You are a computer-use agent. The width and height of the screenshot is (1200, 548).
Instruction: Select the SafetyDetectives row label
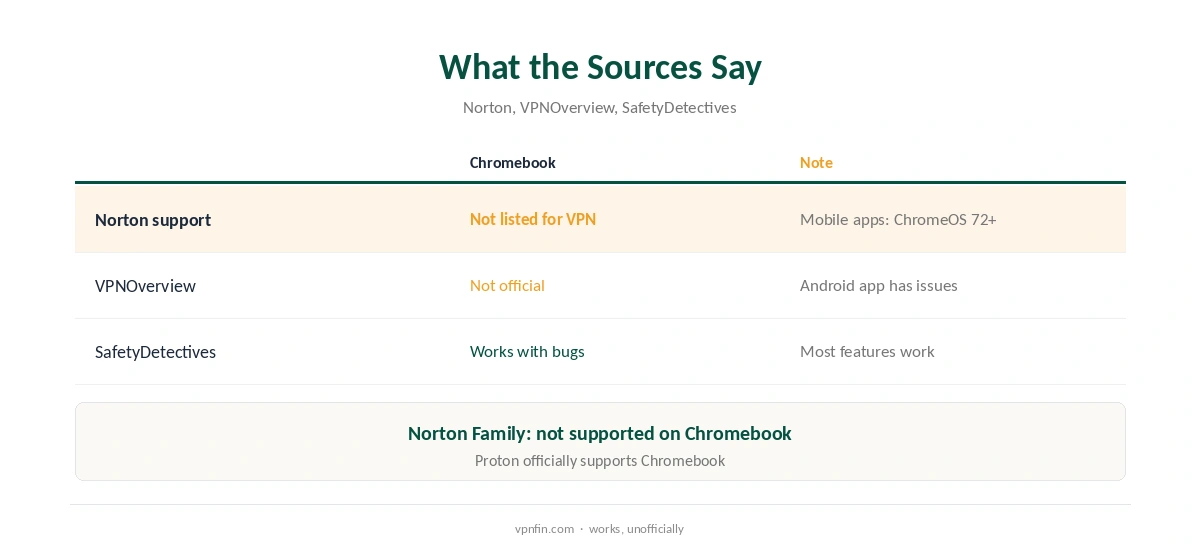pyautogui.click(x=155, y=352)
